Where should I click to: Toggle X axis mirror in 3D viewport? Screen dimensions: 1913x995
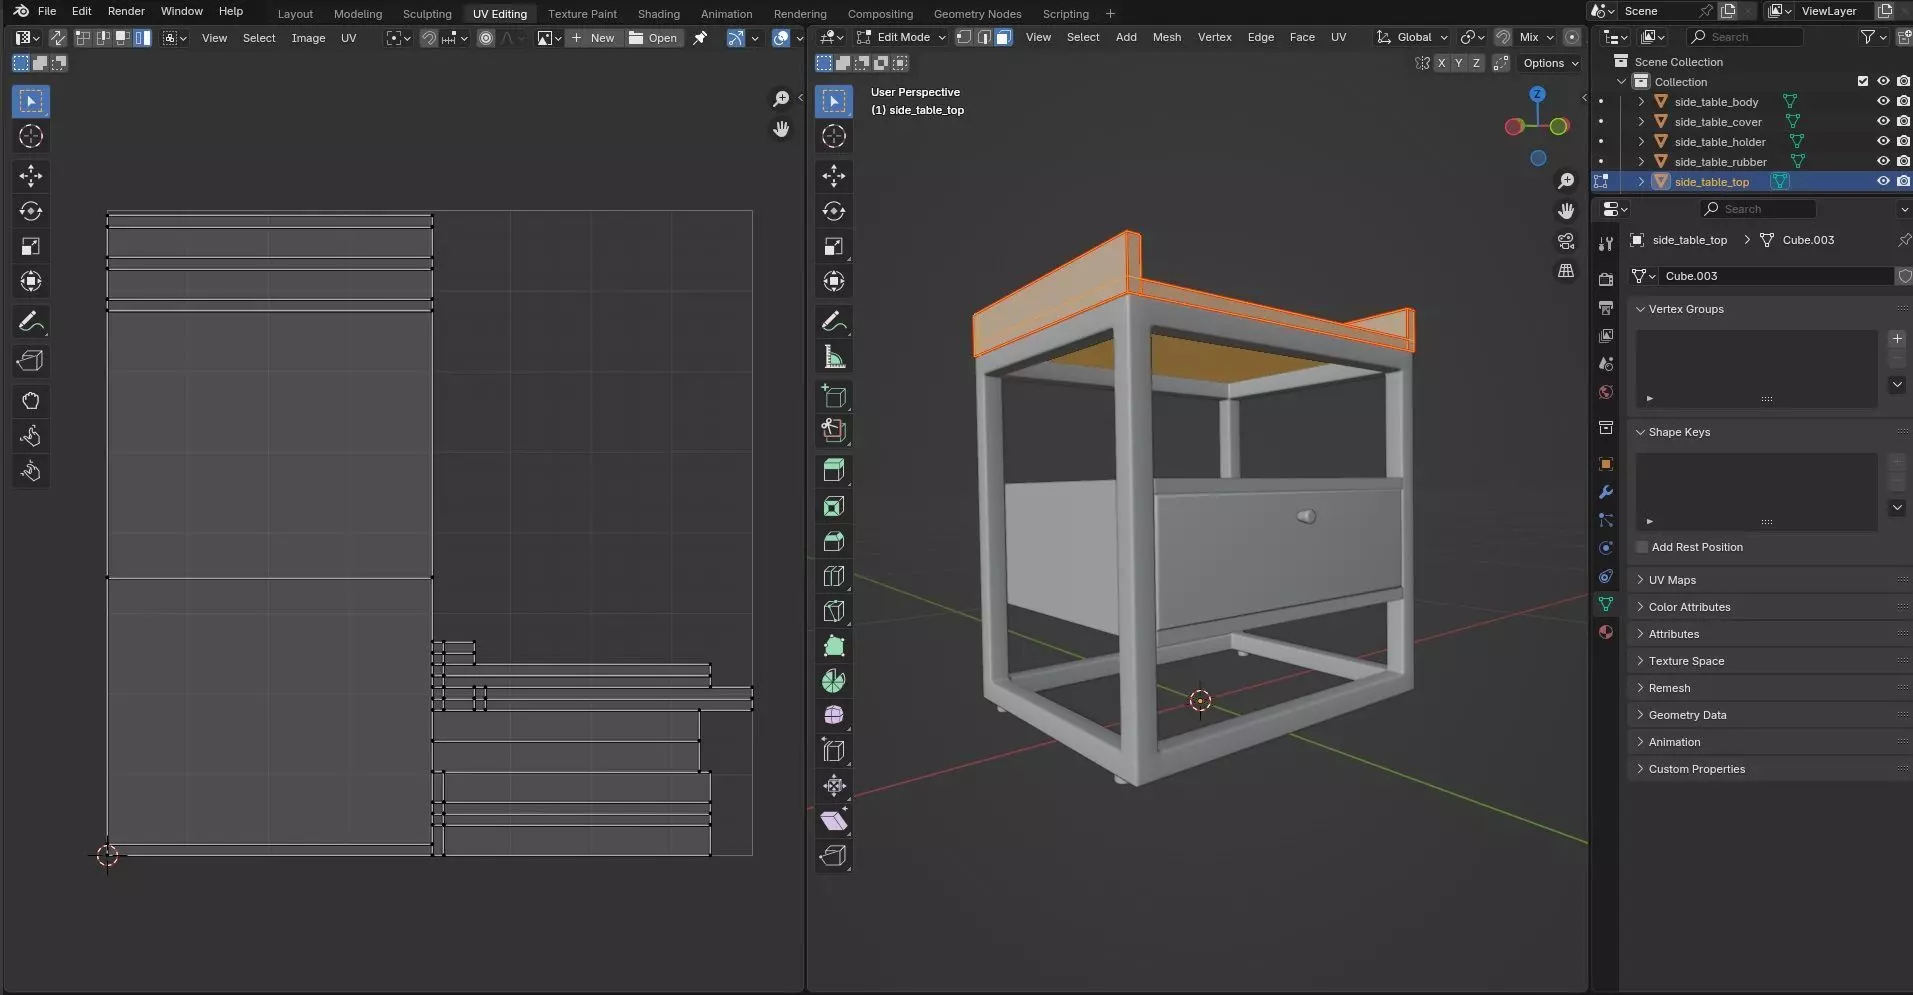[1441, 63]
